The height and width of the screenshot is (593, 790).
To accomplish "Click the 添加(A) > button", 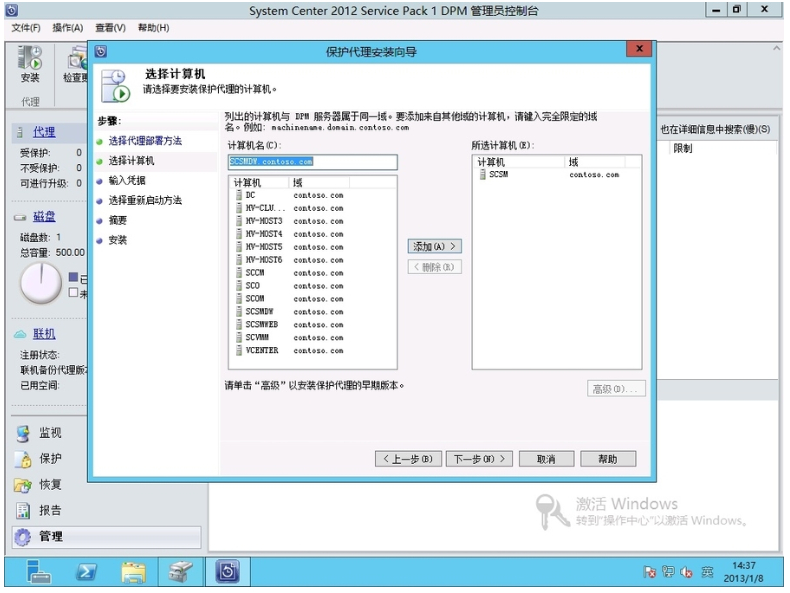I will coord(434,246).
